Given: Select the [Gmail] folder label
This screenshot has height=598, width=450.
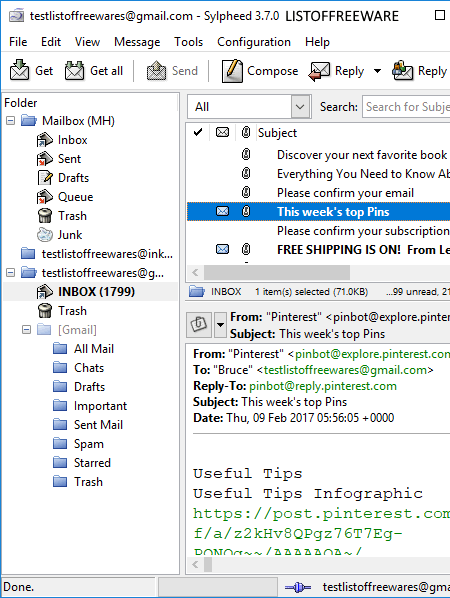Looking at the screenshot, I should click(77, 330).
